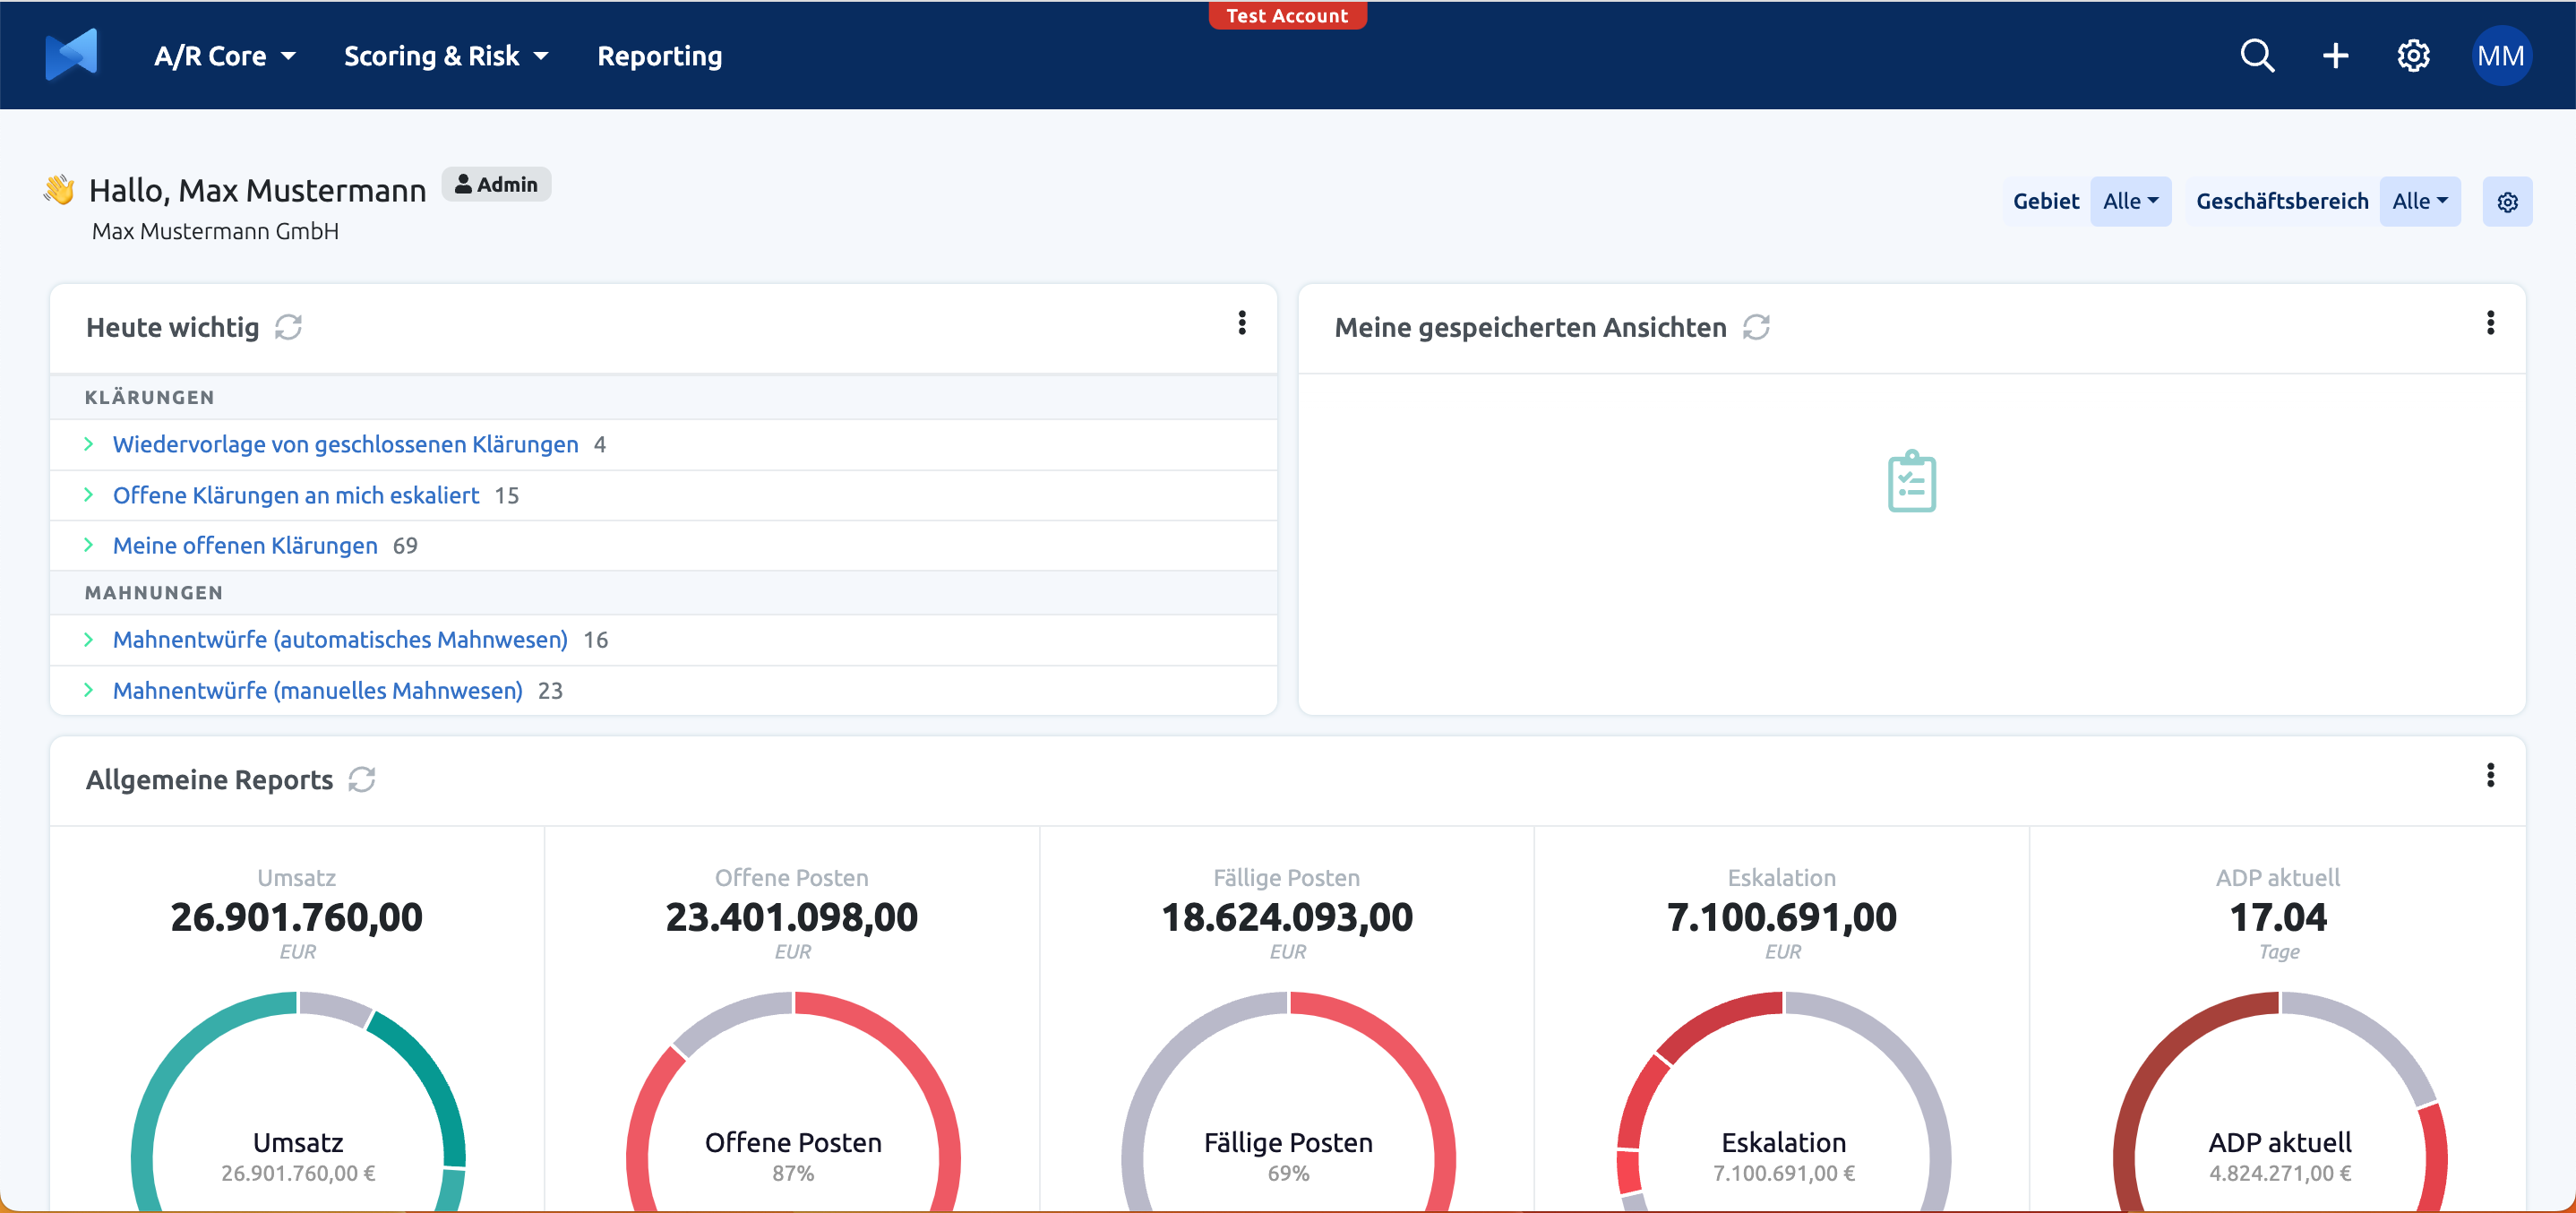
Task: Open the A/R Core menu
Action: tap(225, 57)
